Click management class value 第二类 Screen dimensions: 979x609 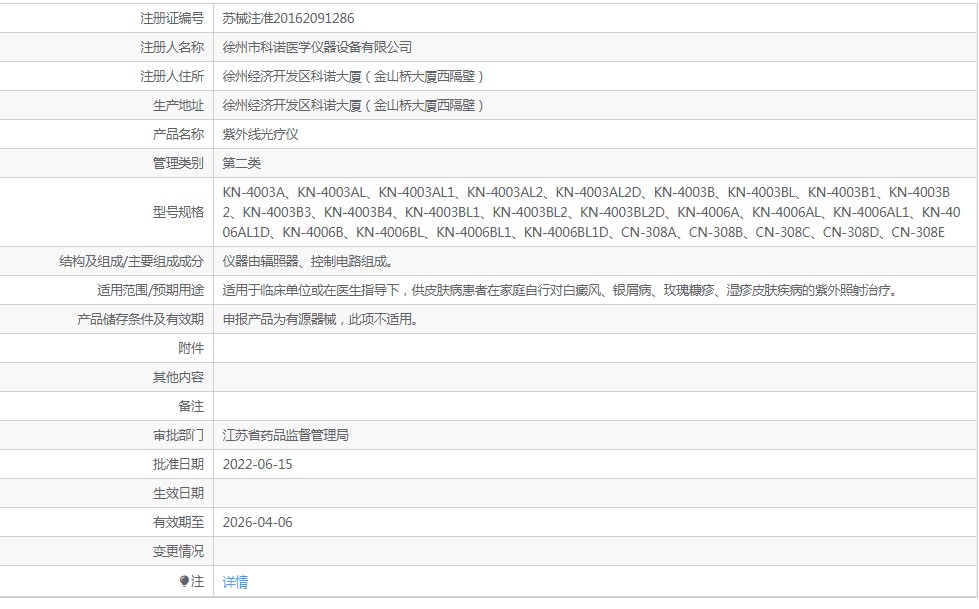[x=242, y=163]
